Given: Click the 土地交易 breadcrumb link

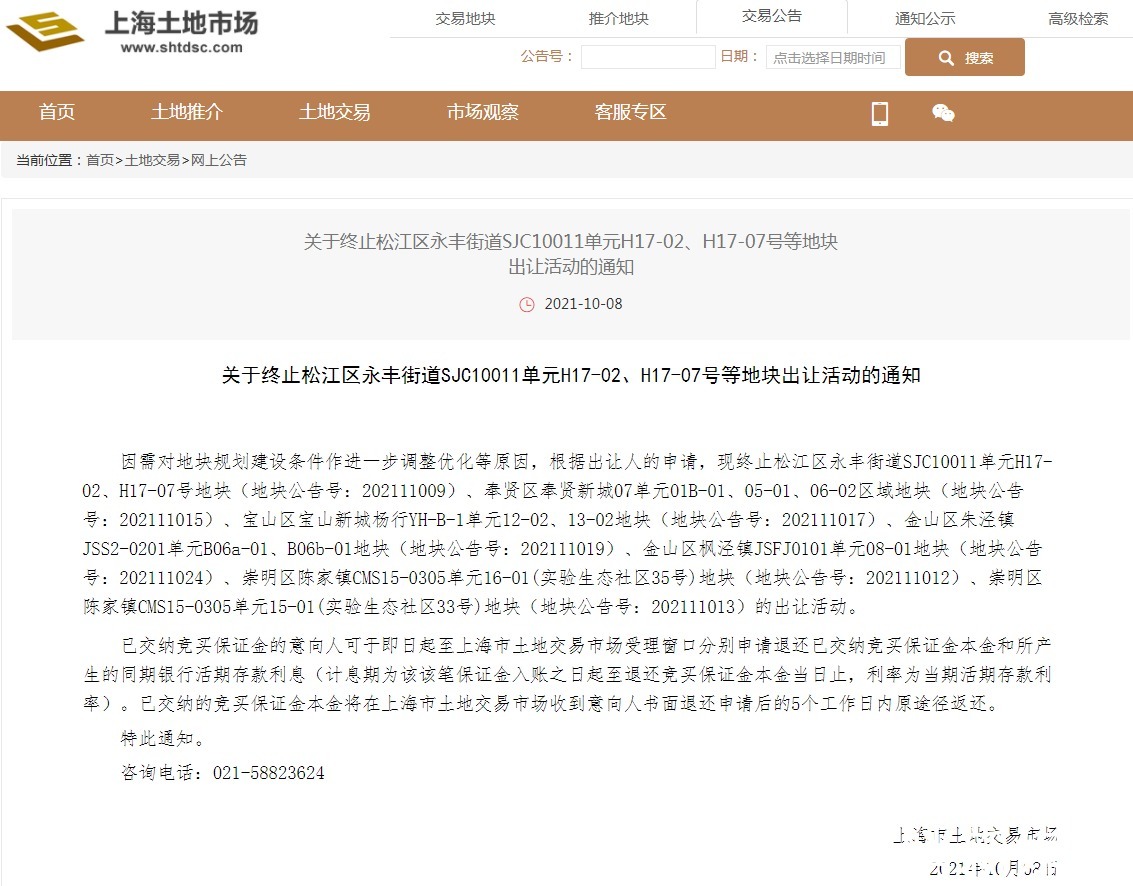Looking at the screenshot, I should click(152, 160).
